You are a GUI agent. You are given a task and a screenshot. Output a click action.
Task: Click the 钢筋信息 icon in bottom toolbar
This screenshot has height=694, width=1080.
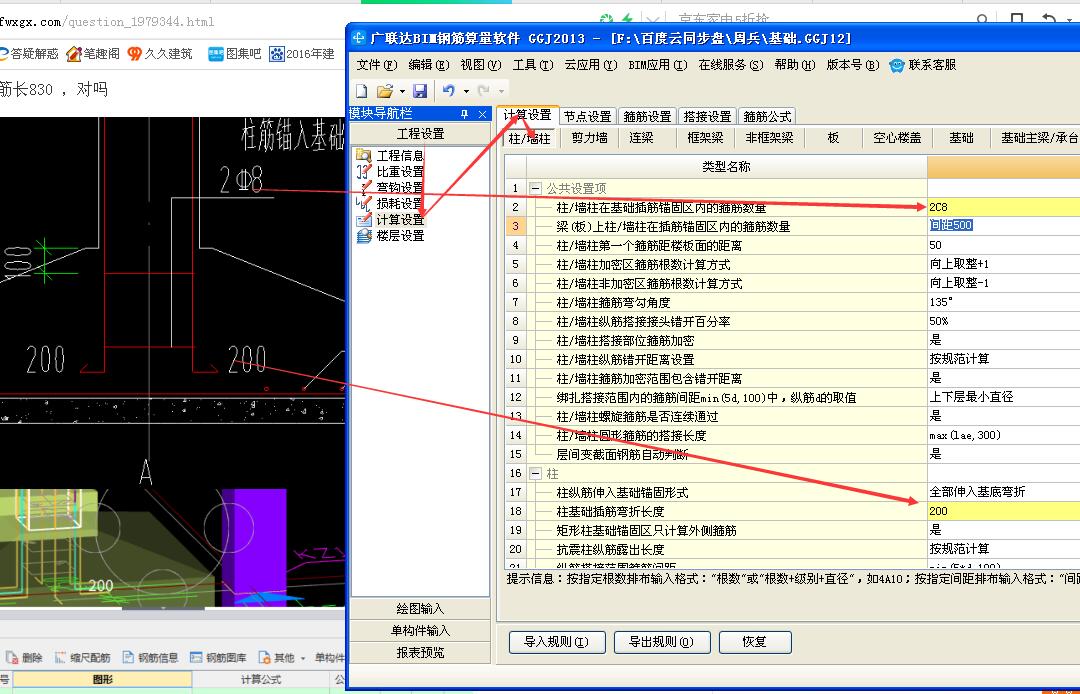(128, 658)
